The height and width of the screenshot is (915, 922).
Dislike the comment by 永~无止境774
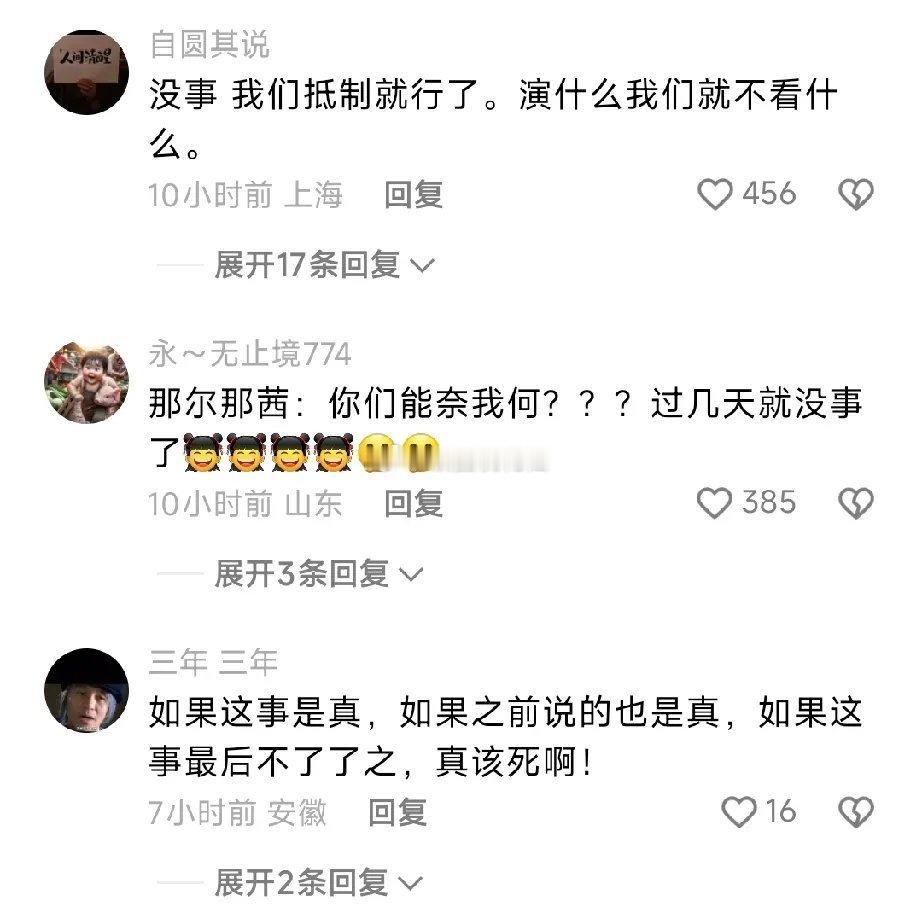click(x=856, y=503)
